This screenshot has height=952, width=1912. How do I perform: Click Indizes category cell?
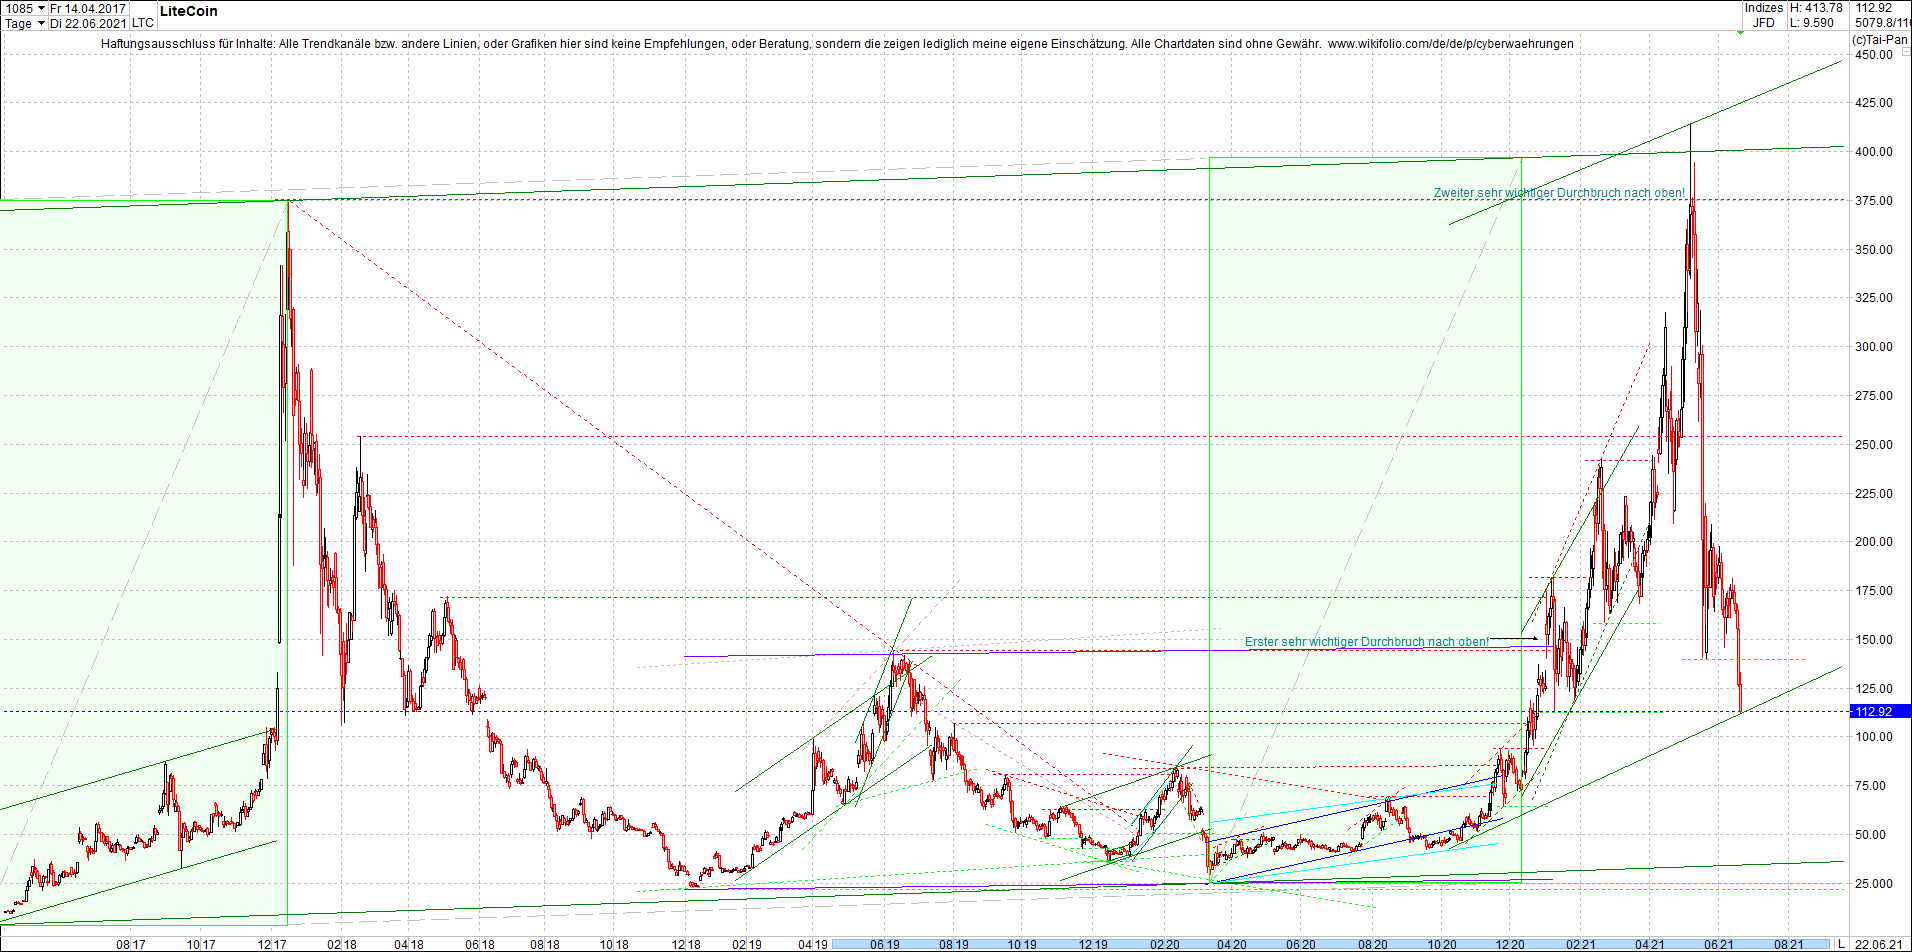click(1764, 8)
